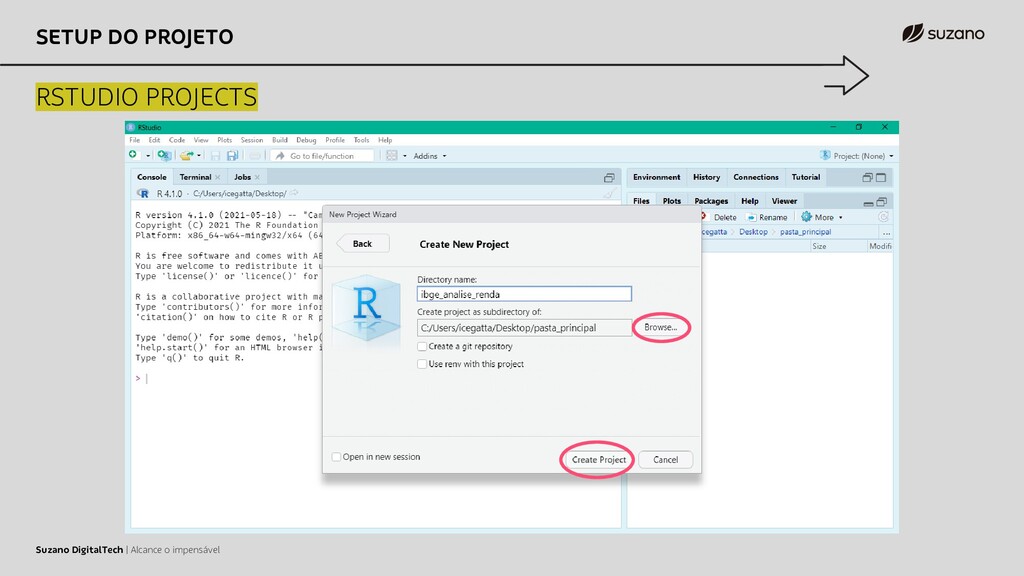This screenshot has height=576, width=1024.
Task: Click the New File green plus icon
Action: tap(133, 155)
